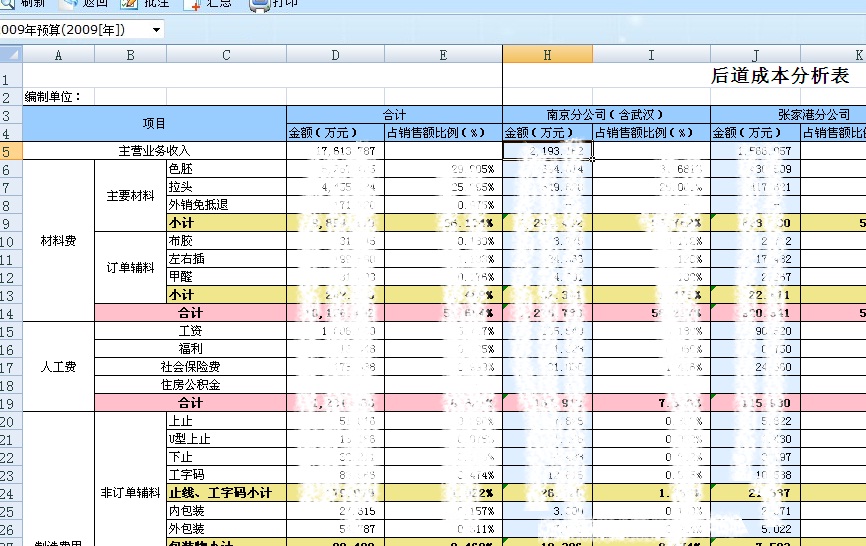Click the 打印 printer icon
Viewport: 866px width, 546px height.
(x=259, y=4)
